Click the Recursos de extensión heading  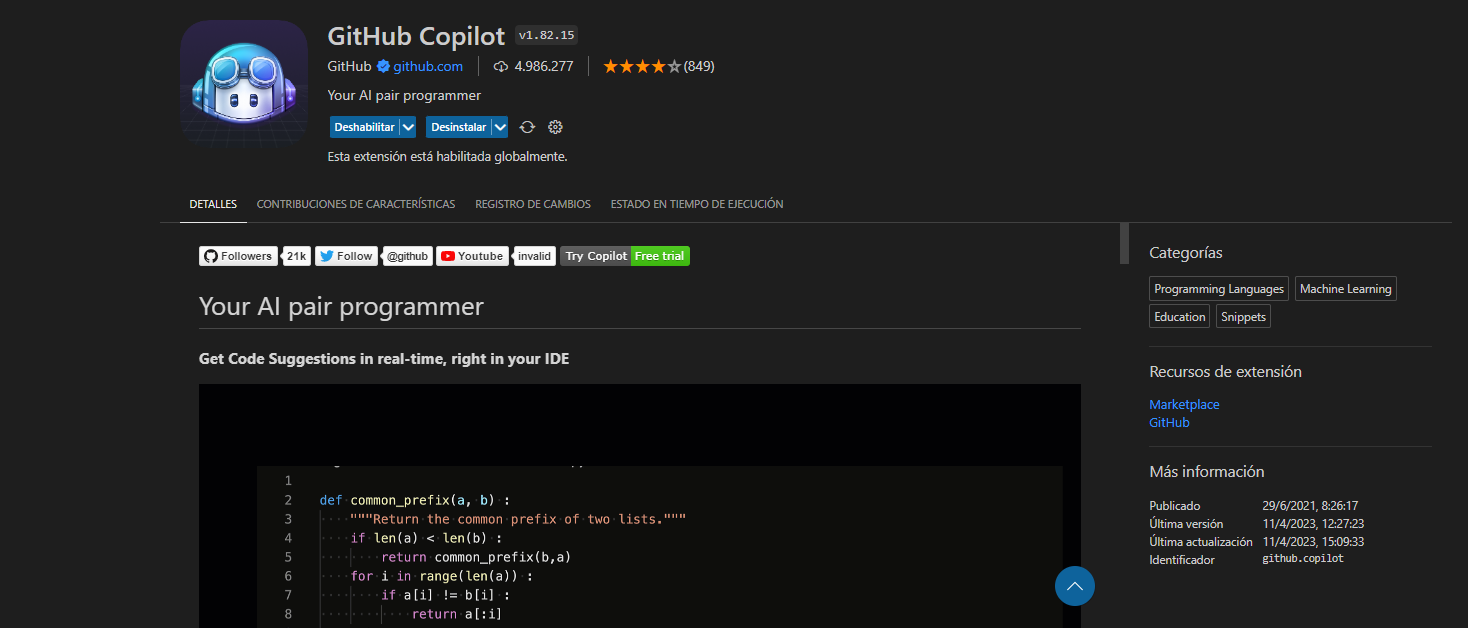click(x=1225, y=372)
